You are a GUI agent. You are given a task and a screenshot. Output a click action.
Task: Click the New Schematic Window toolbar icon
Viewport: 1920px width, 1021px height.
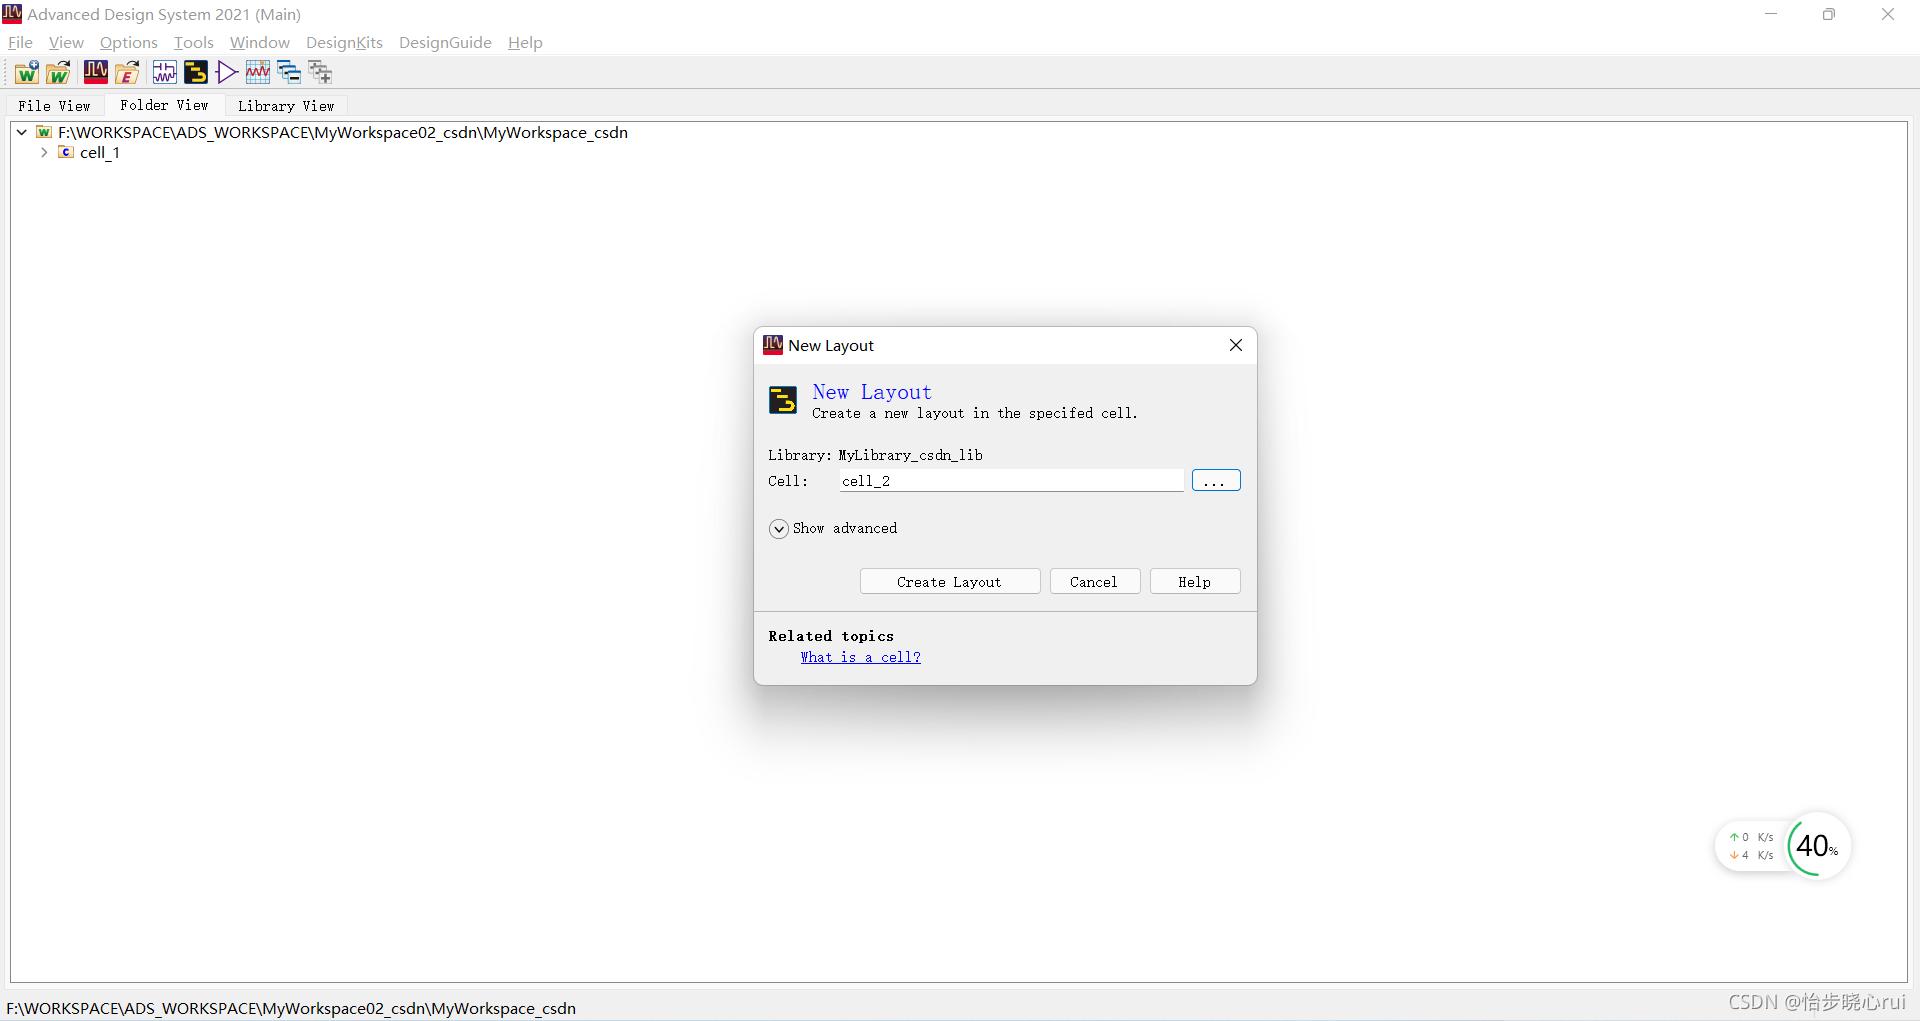coord(164,72)
